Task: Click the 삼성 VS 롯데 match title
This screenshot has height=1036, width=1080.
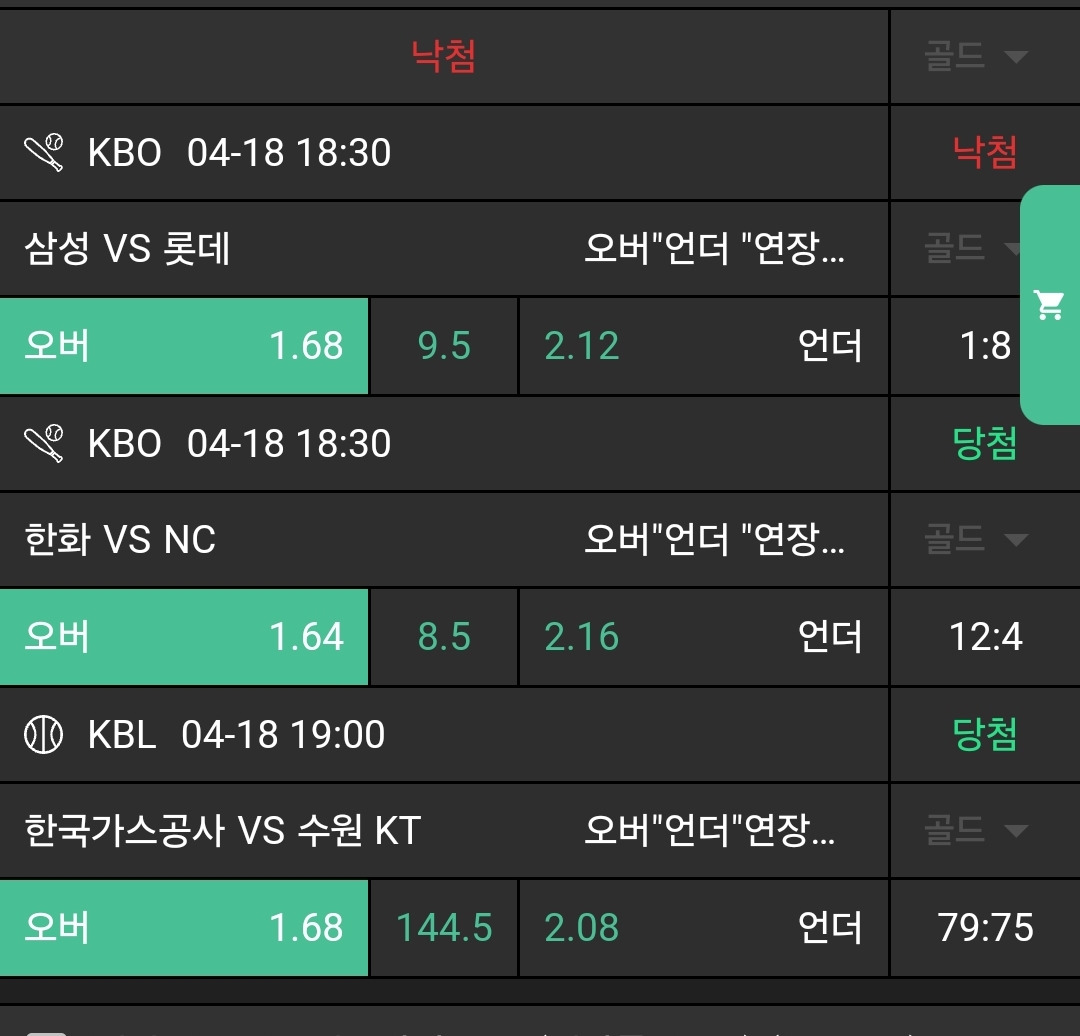Action: click(x=127, y=249)
